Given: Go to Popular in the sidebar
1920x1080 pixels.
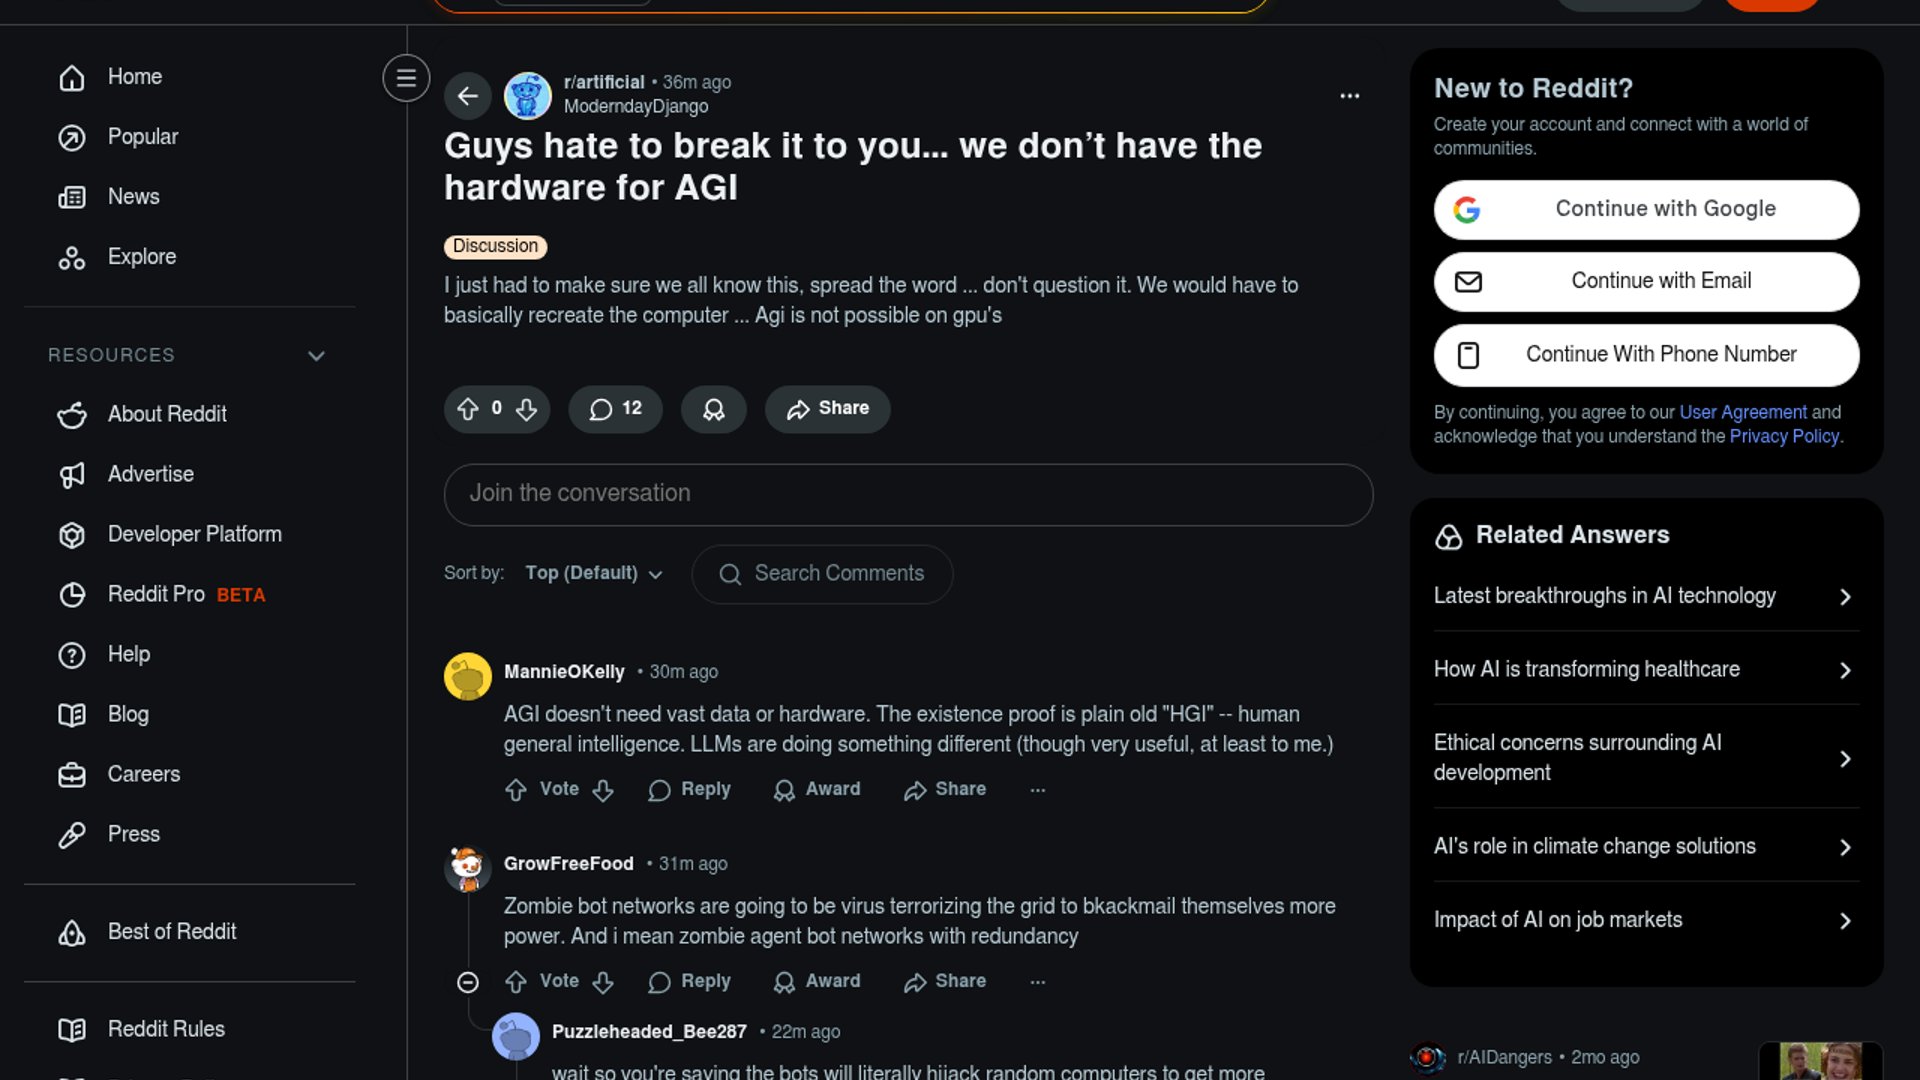Looking at the screenshot, I should pos(142,137).
